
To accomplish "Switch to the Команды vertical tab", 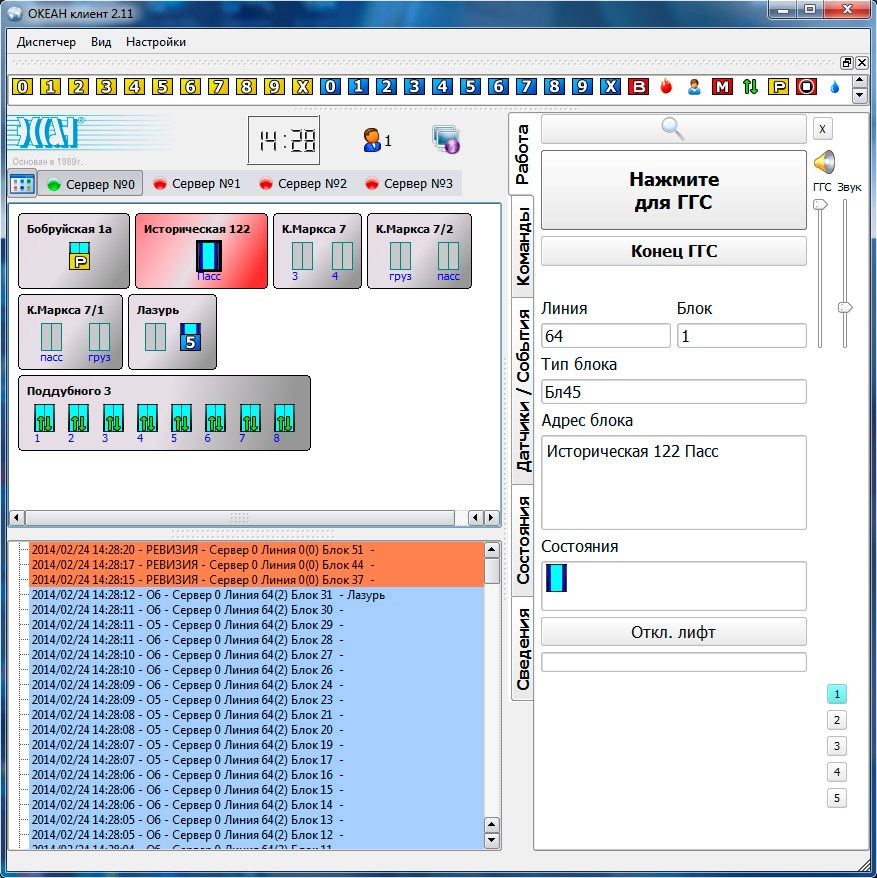I will [x=523, y=241].
